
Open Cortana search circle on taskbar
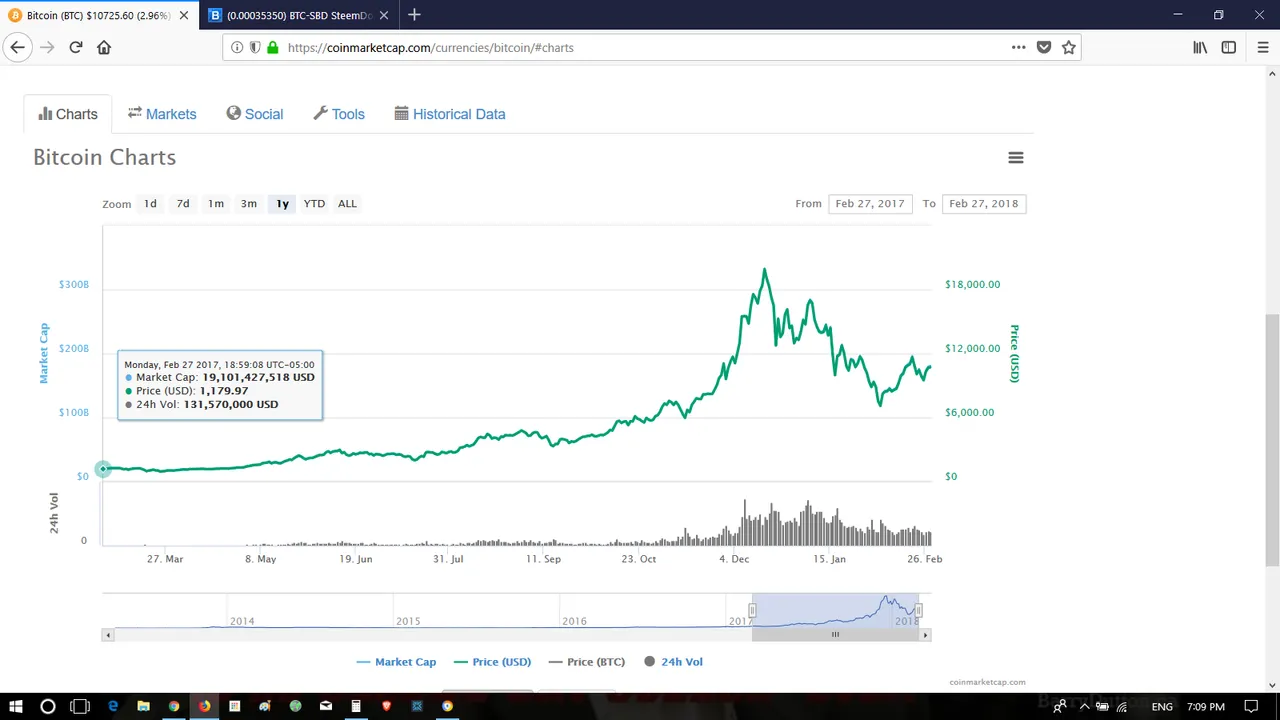(x=48, y=706)
